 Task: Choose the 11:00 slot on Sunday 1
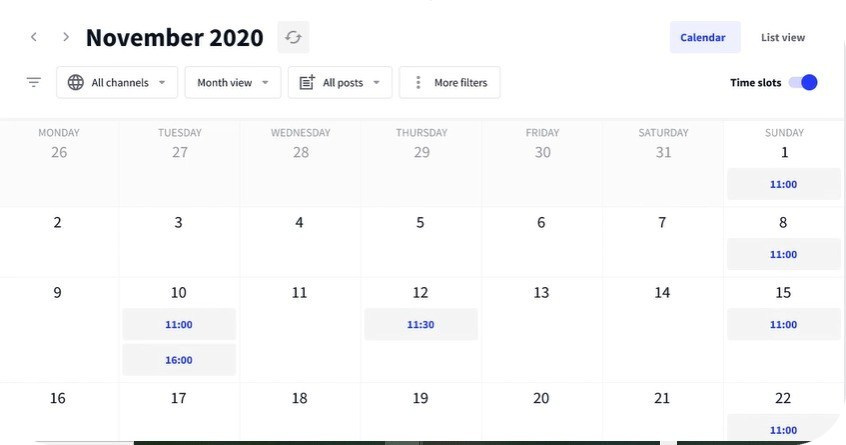[x=783, y=184]
